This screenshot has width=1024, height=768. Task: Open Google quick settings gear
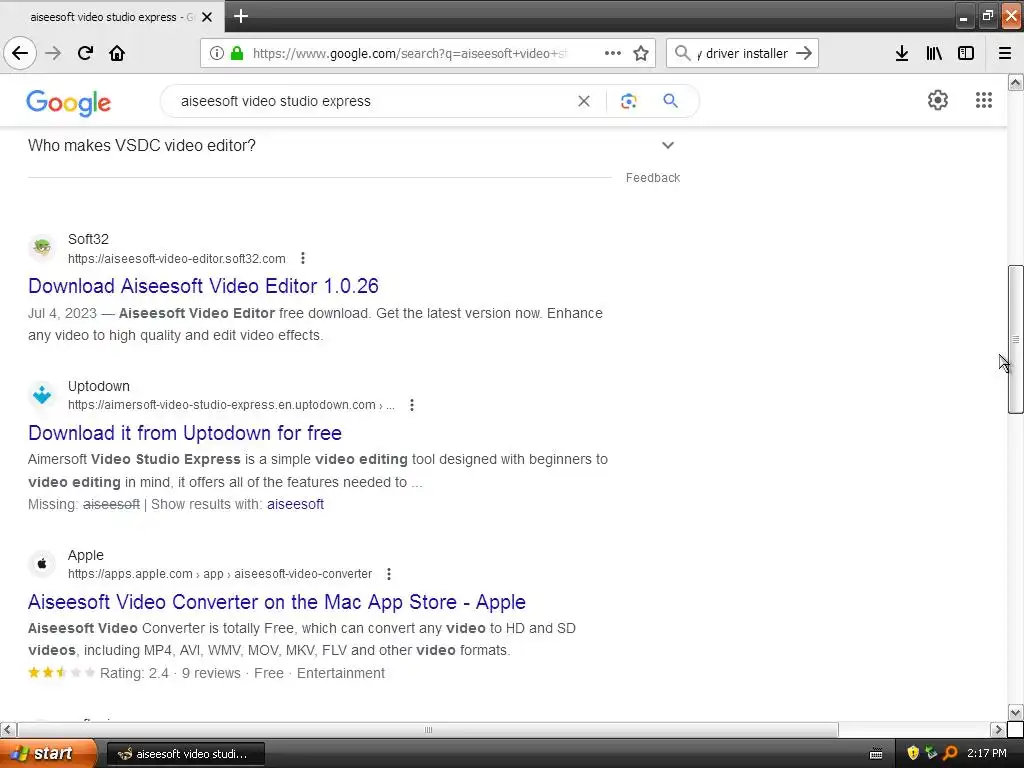coord(938,100)
